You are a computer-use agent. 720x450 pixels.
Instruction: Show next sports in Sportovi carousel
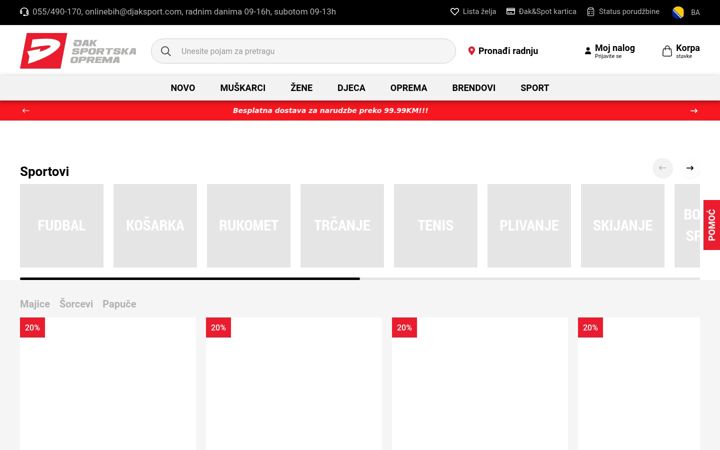coord(690,168)
